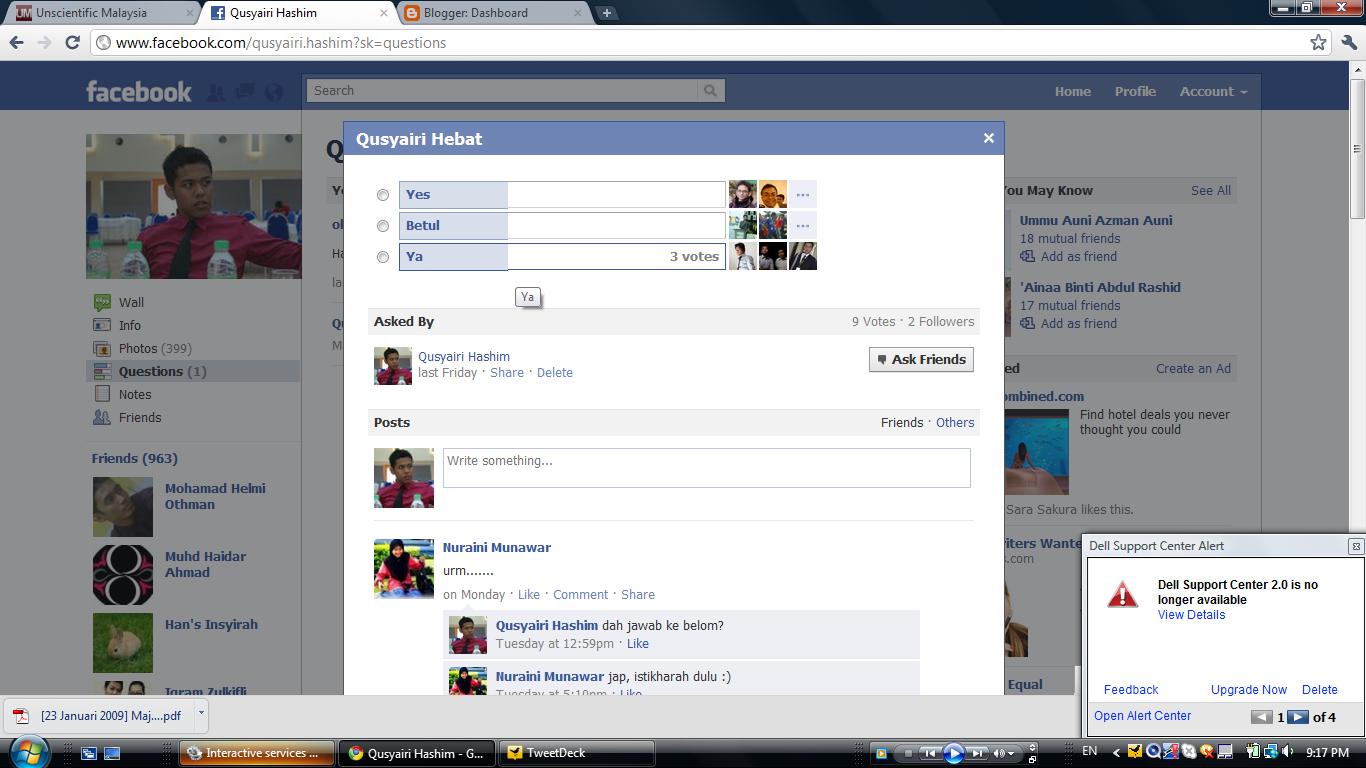Viewport: 1366px width, 768px height.
Task: Bookmark this page with the star icon
Action: coord(1318,42)
